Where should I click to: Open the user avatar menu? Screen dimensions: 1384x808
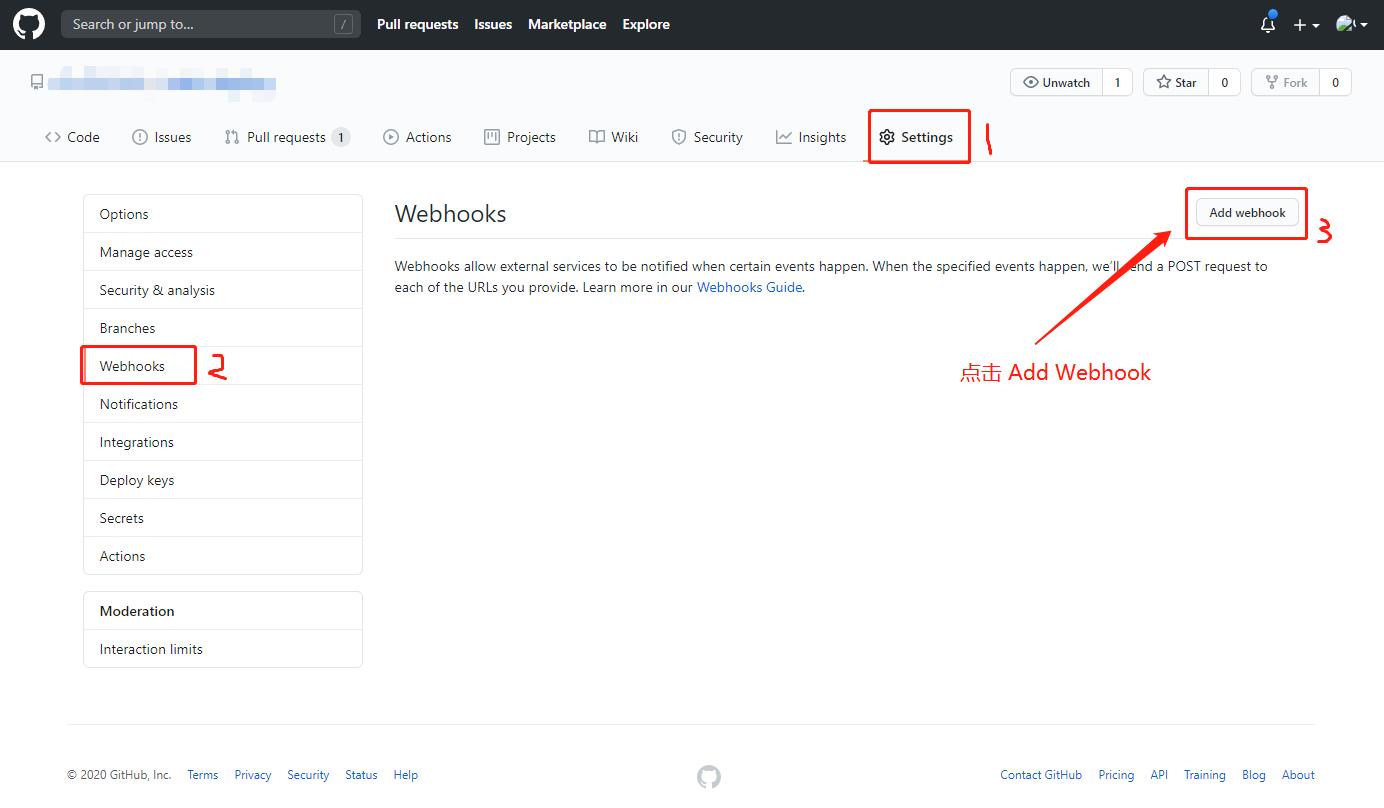click(x=1351, y=24)
